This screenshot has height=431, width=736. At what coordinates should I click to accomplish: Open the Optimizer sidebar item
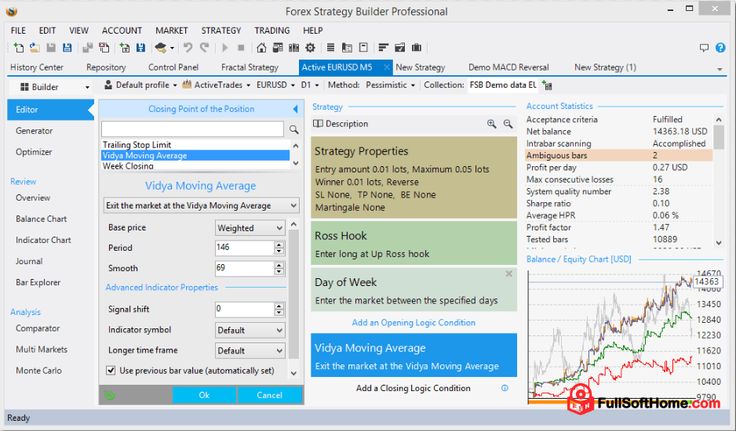(x=34, y=152)
